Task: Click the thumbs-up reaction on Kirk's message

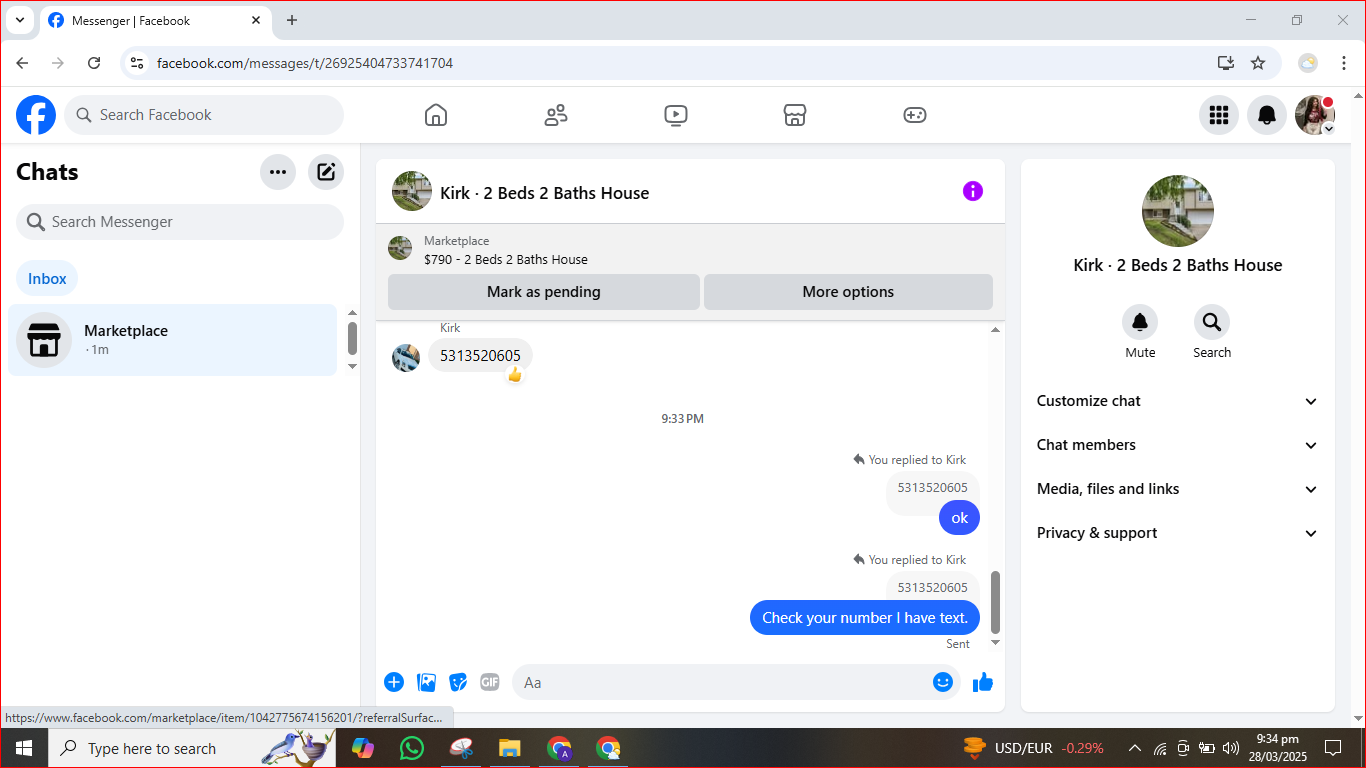Action: coord(515,375)
